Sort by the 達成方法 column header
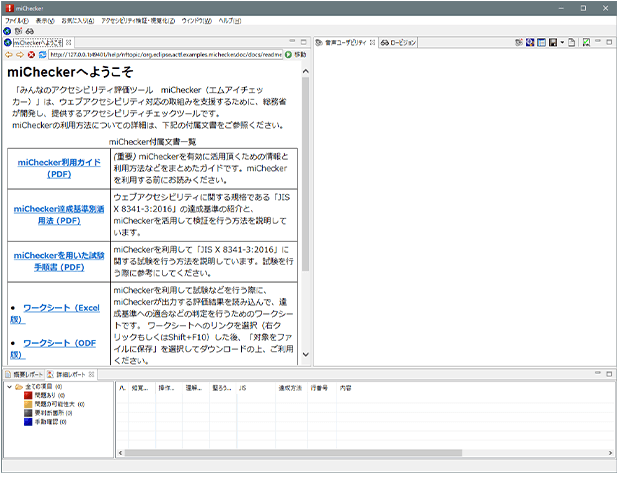Screen dimensions: 618x480 tap(291, 388)
